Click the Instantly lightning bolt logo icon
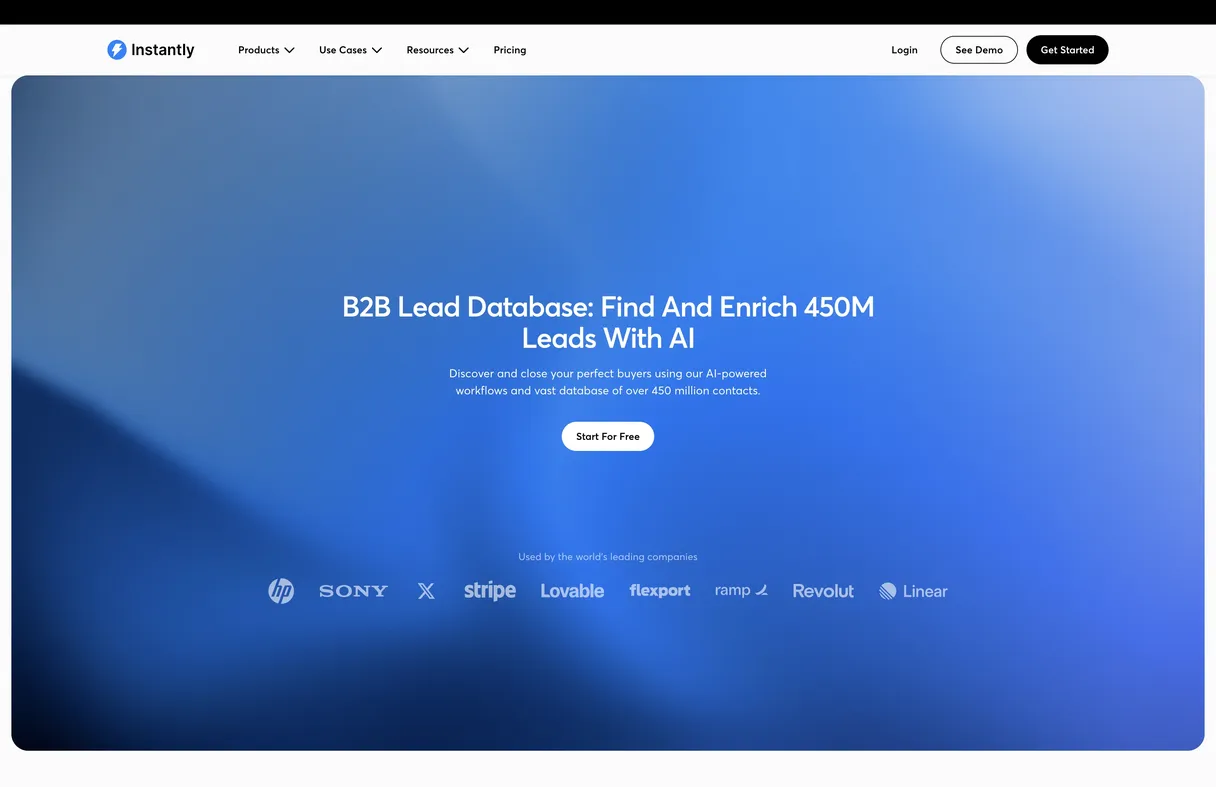Image resolution: width=1216 pixels, height=787 pixels. (x=117, y=50)
